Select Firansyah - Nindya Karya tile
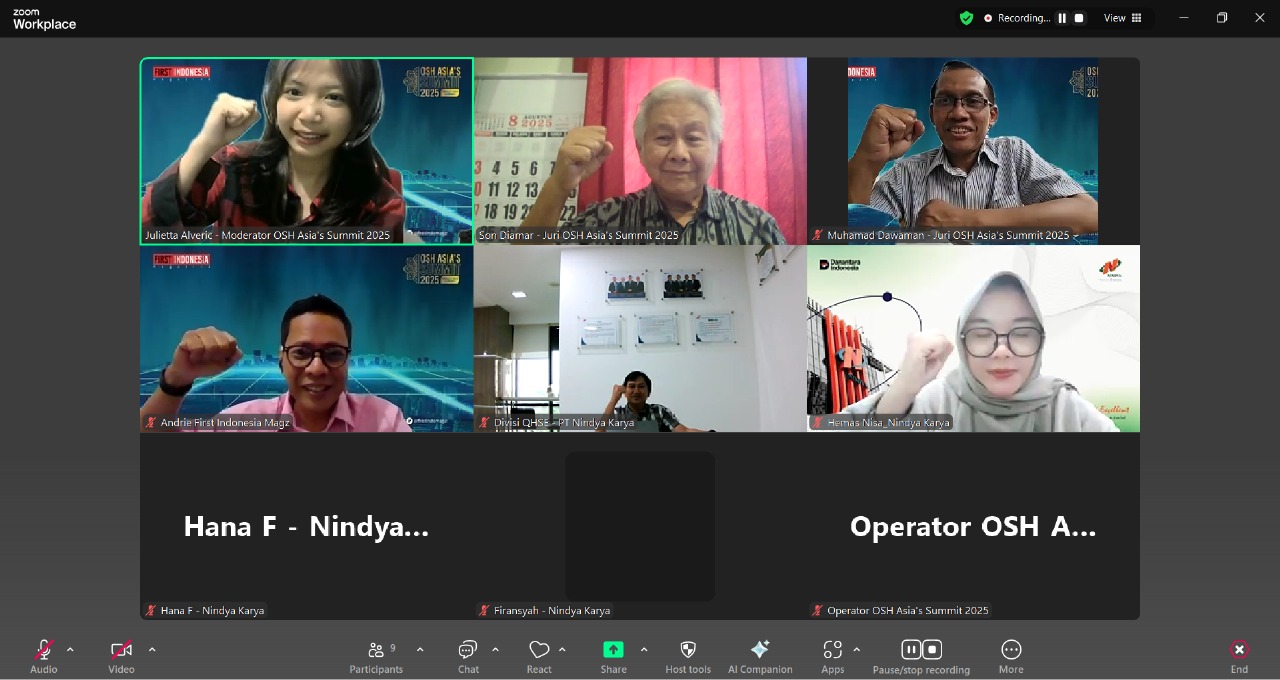The image size is (1280, 680). pyautogui.click(x=640, y=526)
